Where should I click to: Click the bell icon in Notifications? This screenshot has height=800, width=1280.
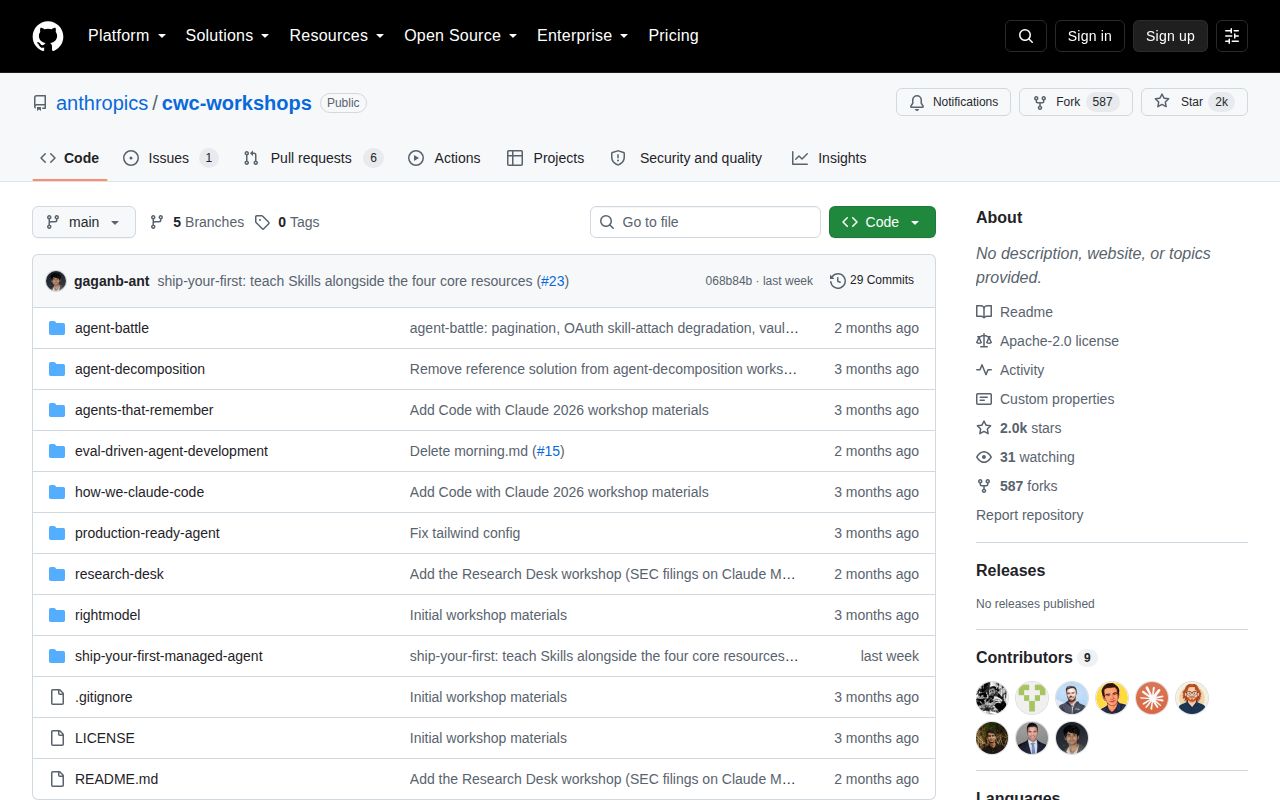pyautogui.click(x=917, y=102)
